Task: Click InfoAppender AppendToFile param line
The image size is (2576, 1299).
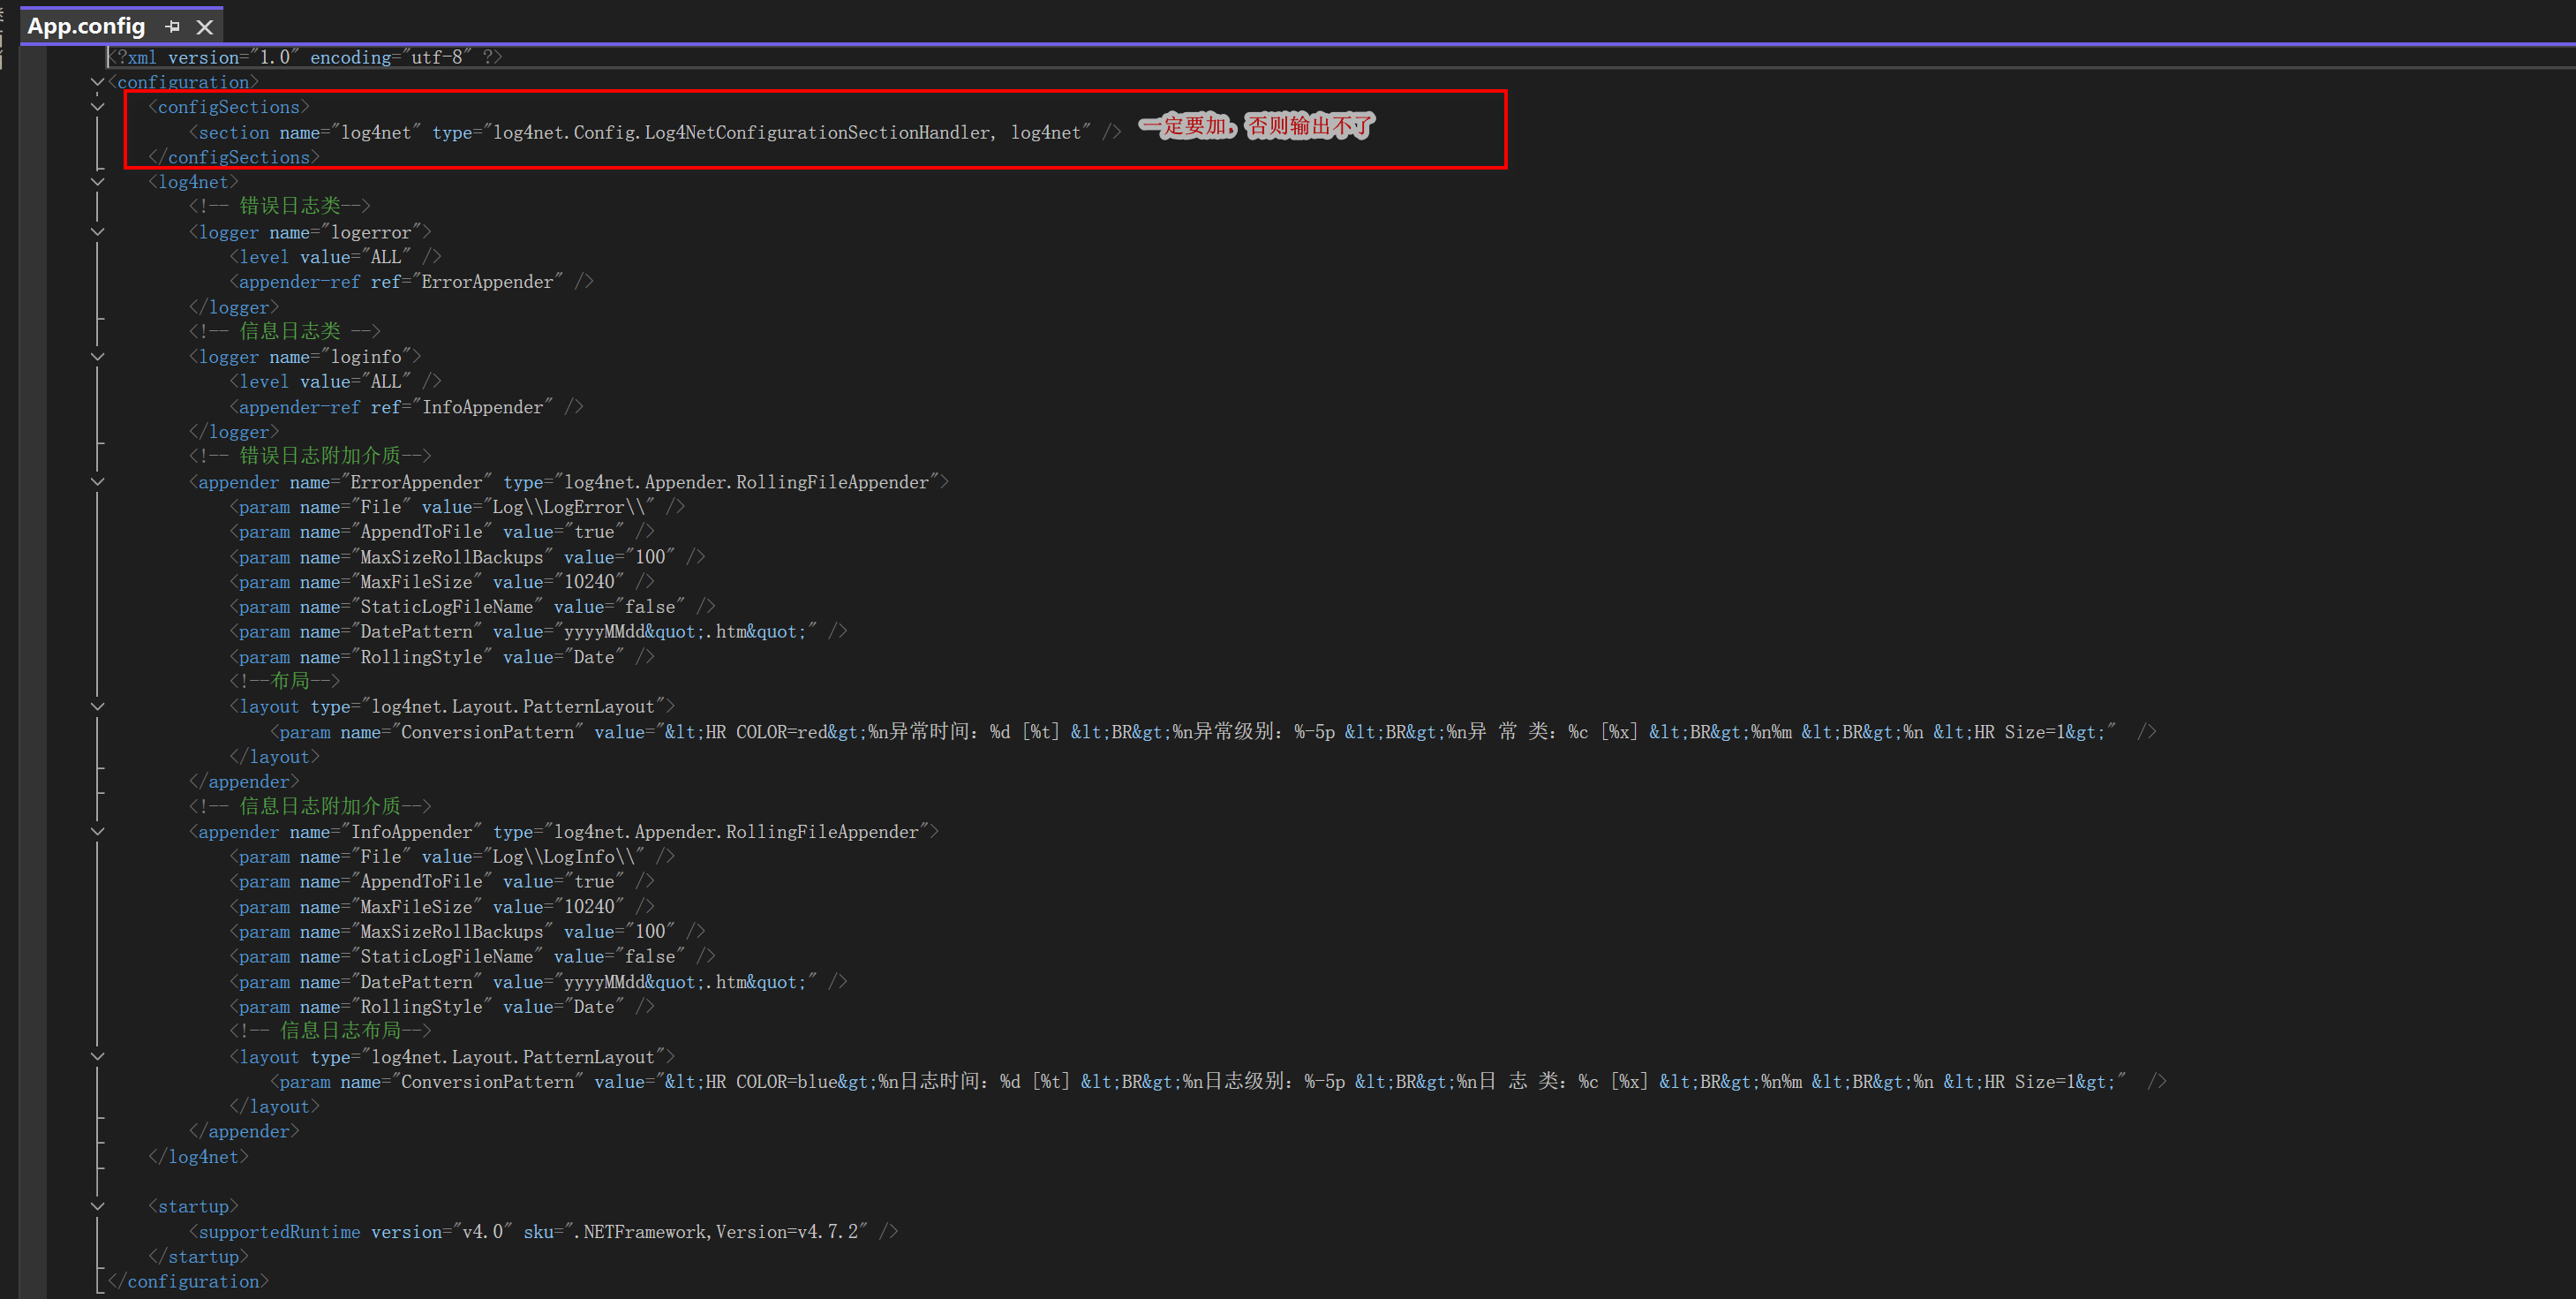Action: click(442, 882)
